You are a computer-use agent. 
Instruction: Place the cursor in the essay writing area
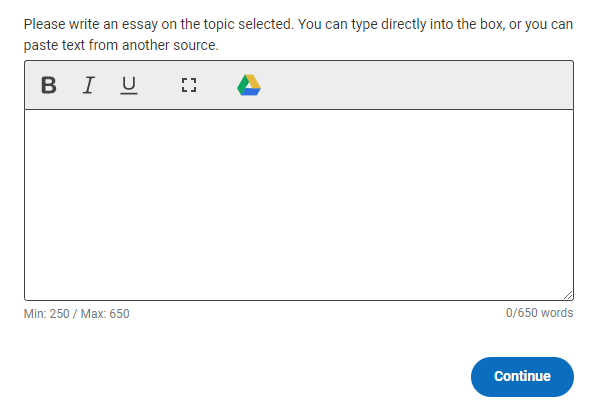coord(299,205)
